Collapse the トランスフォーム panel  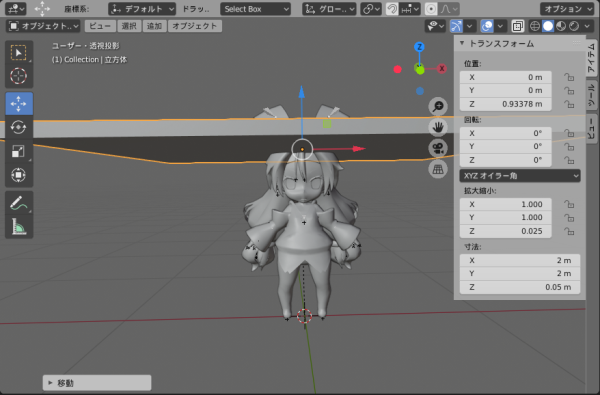462,43
